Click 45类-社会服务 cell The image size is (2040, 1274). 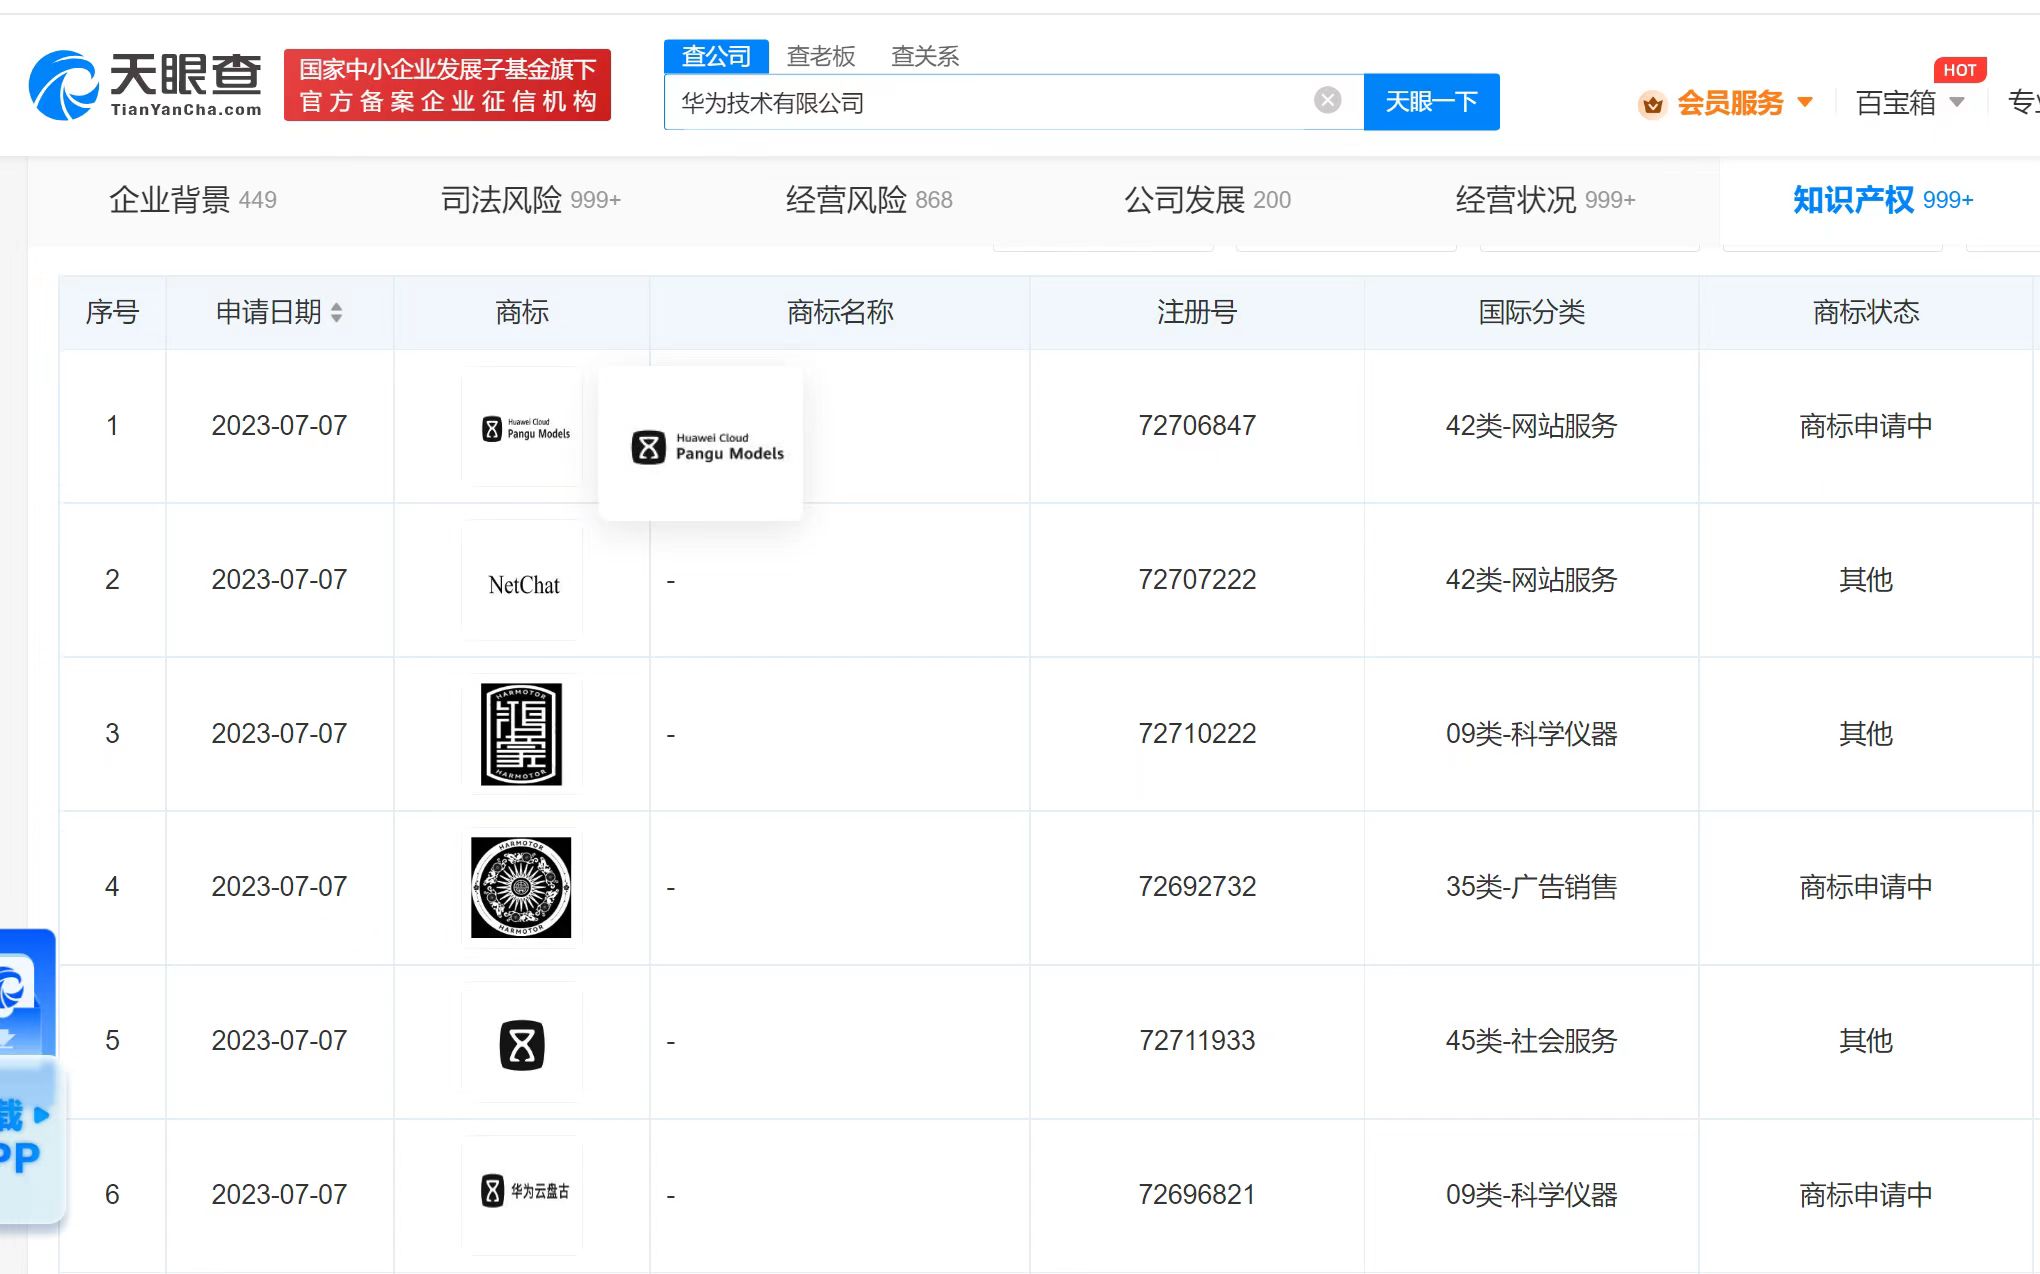1531,1041
